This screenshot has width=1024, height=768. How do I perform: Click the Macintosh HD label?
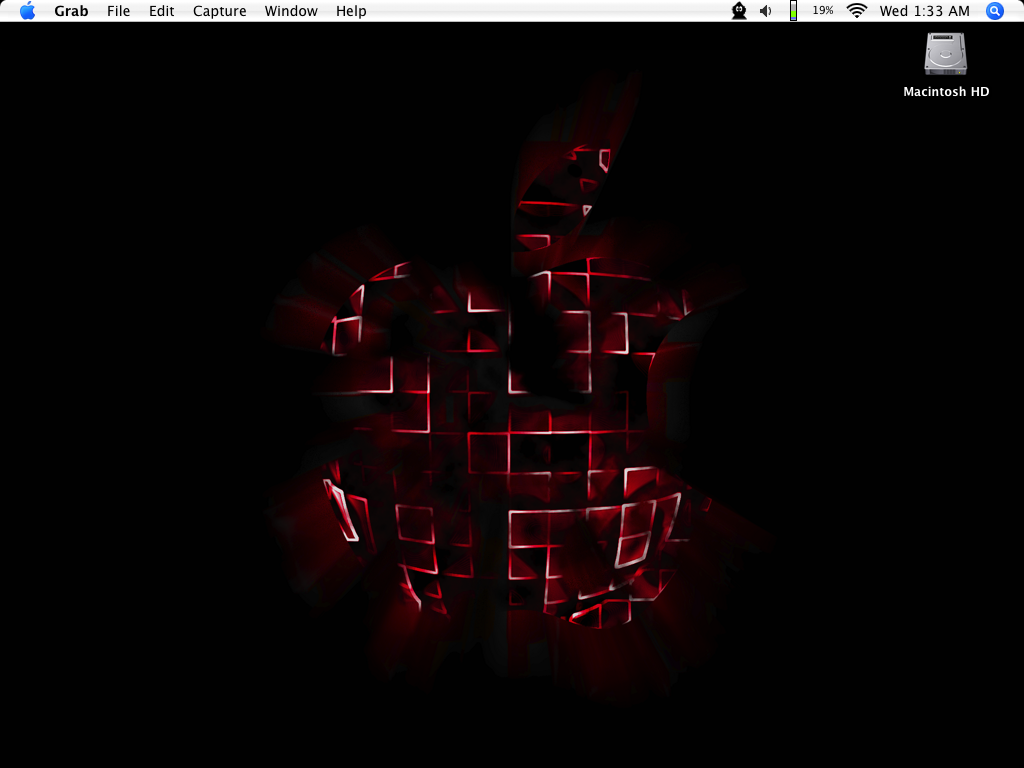[946, 91]
